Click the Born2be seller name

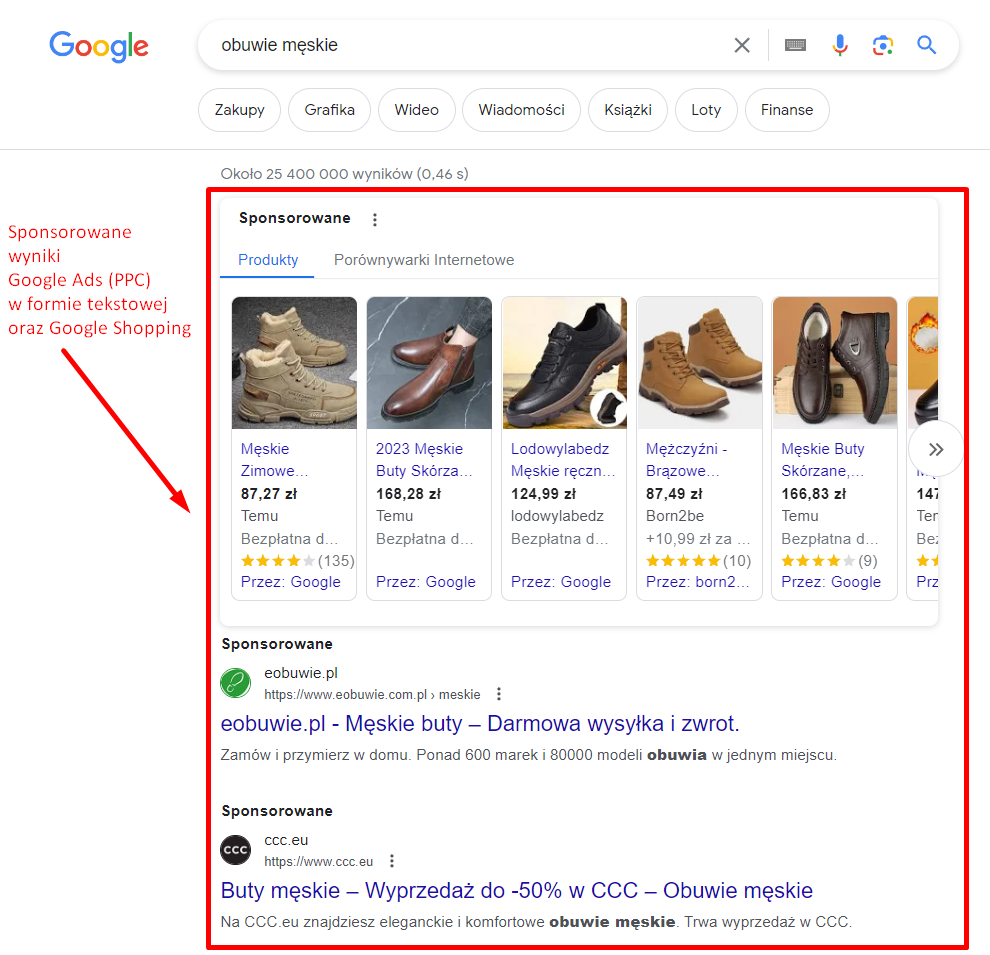tap(675, 516)
